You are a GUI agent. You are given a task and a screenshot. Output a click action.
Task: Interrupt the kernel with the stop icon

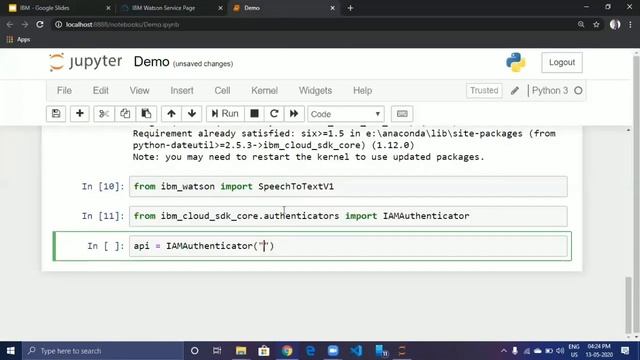coord(254,114)
